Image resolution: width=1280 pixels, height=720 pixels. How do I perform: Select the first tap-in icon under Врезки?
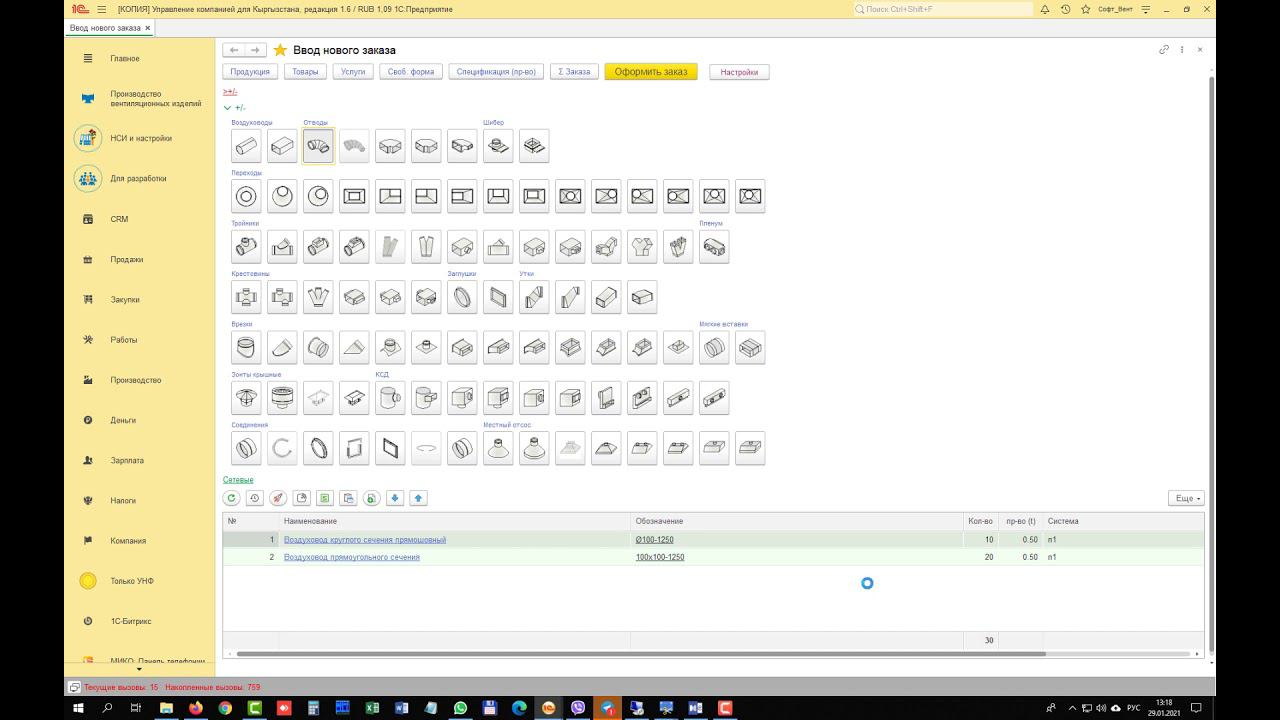pyautogui.click(x=246, y=347)
